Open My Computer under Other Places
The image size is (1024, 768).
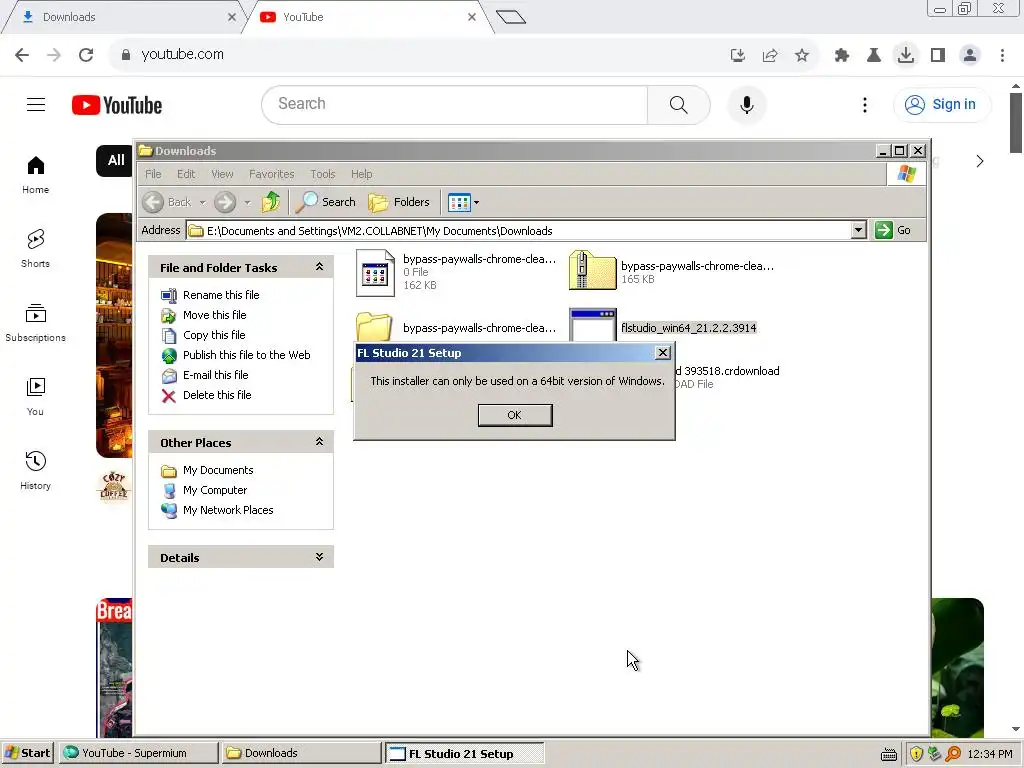tap(215, 490)
